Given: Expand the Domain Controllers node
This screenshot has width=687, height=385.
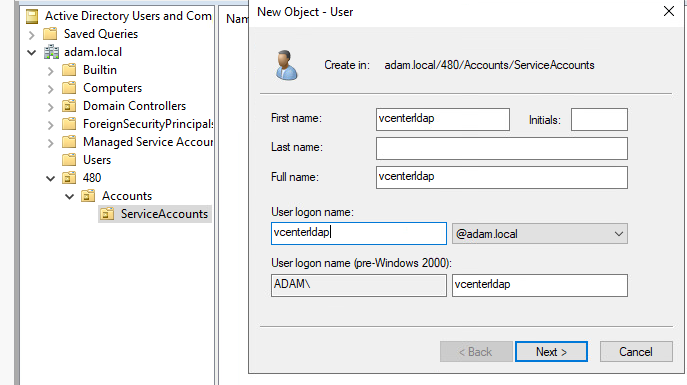Looking at the screenshot, I should [x=50, y=106].
